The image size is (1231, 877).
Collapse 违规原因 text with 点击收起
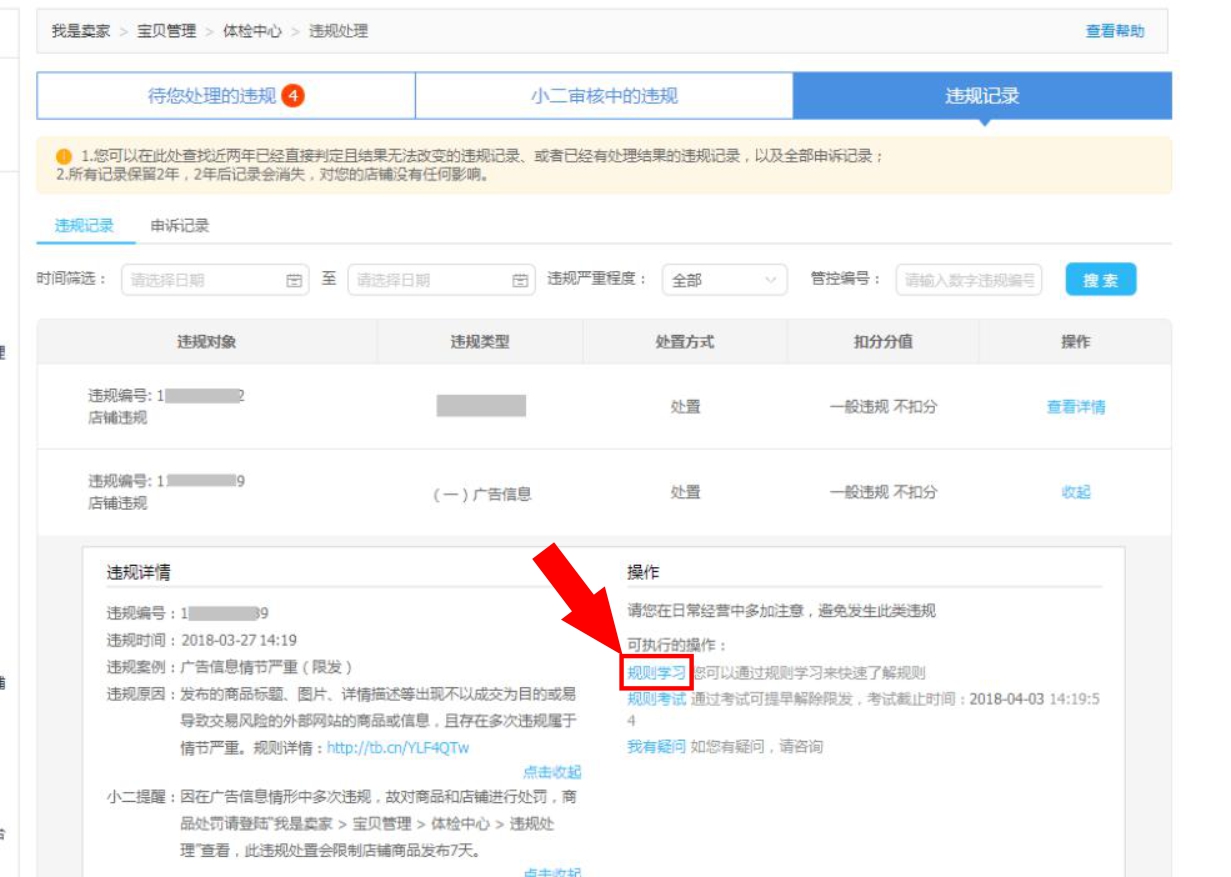coord(551,772)
